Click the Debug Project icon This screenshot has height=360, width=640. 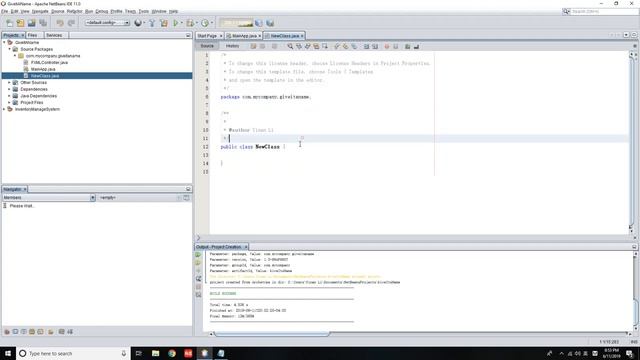click(x=190, y=23)
